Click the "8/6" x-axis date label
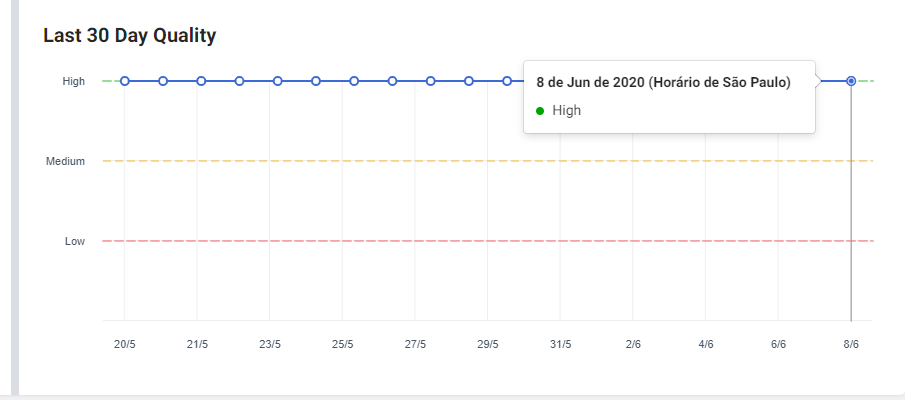Viewport: 905px width, 400px height. pyautogui.click(x=851, y=345)
